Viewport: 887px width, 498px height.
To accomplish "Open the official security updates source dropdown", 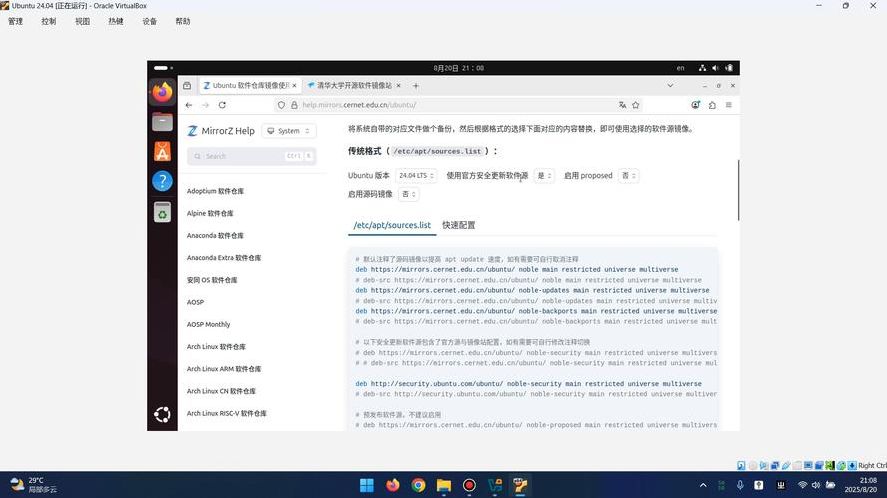I will [544, 176].
